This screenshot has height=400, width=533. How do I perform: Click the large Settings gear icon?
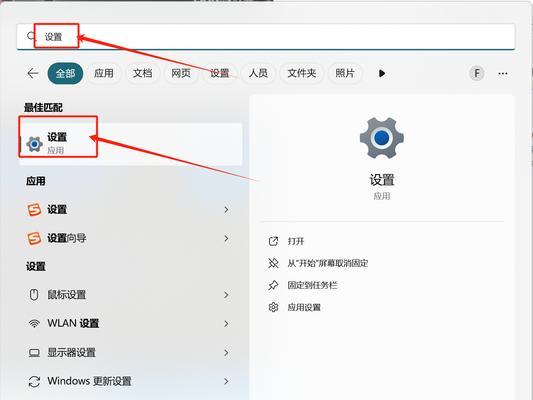(382, 138)
